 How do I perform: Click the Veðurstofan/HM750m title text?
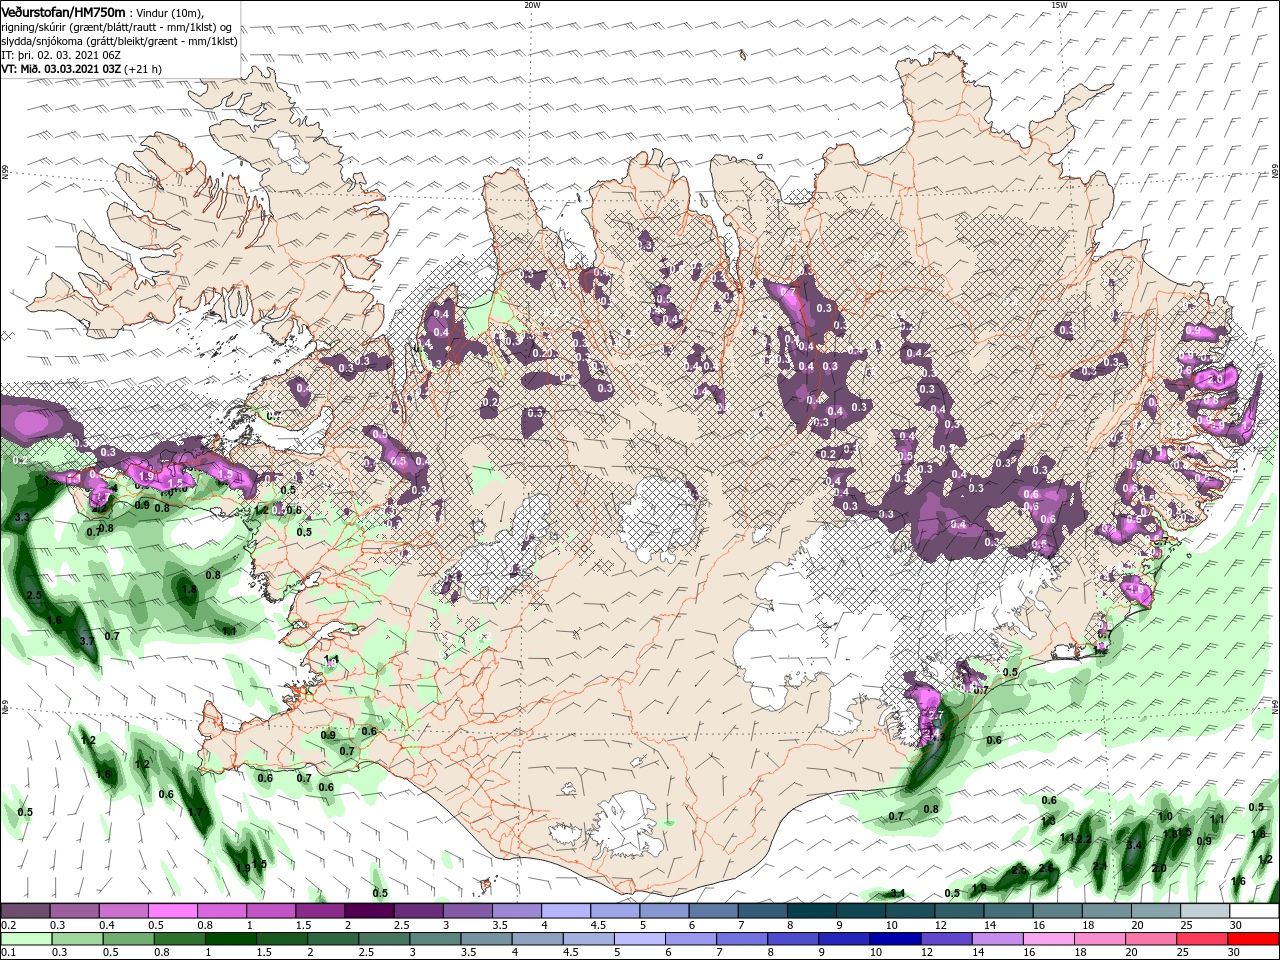click(x=63, y=11)
